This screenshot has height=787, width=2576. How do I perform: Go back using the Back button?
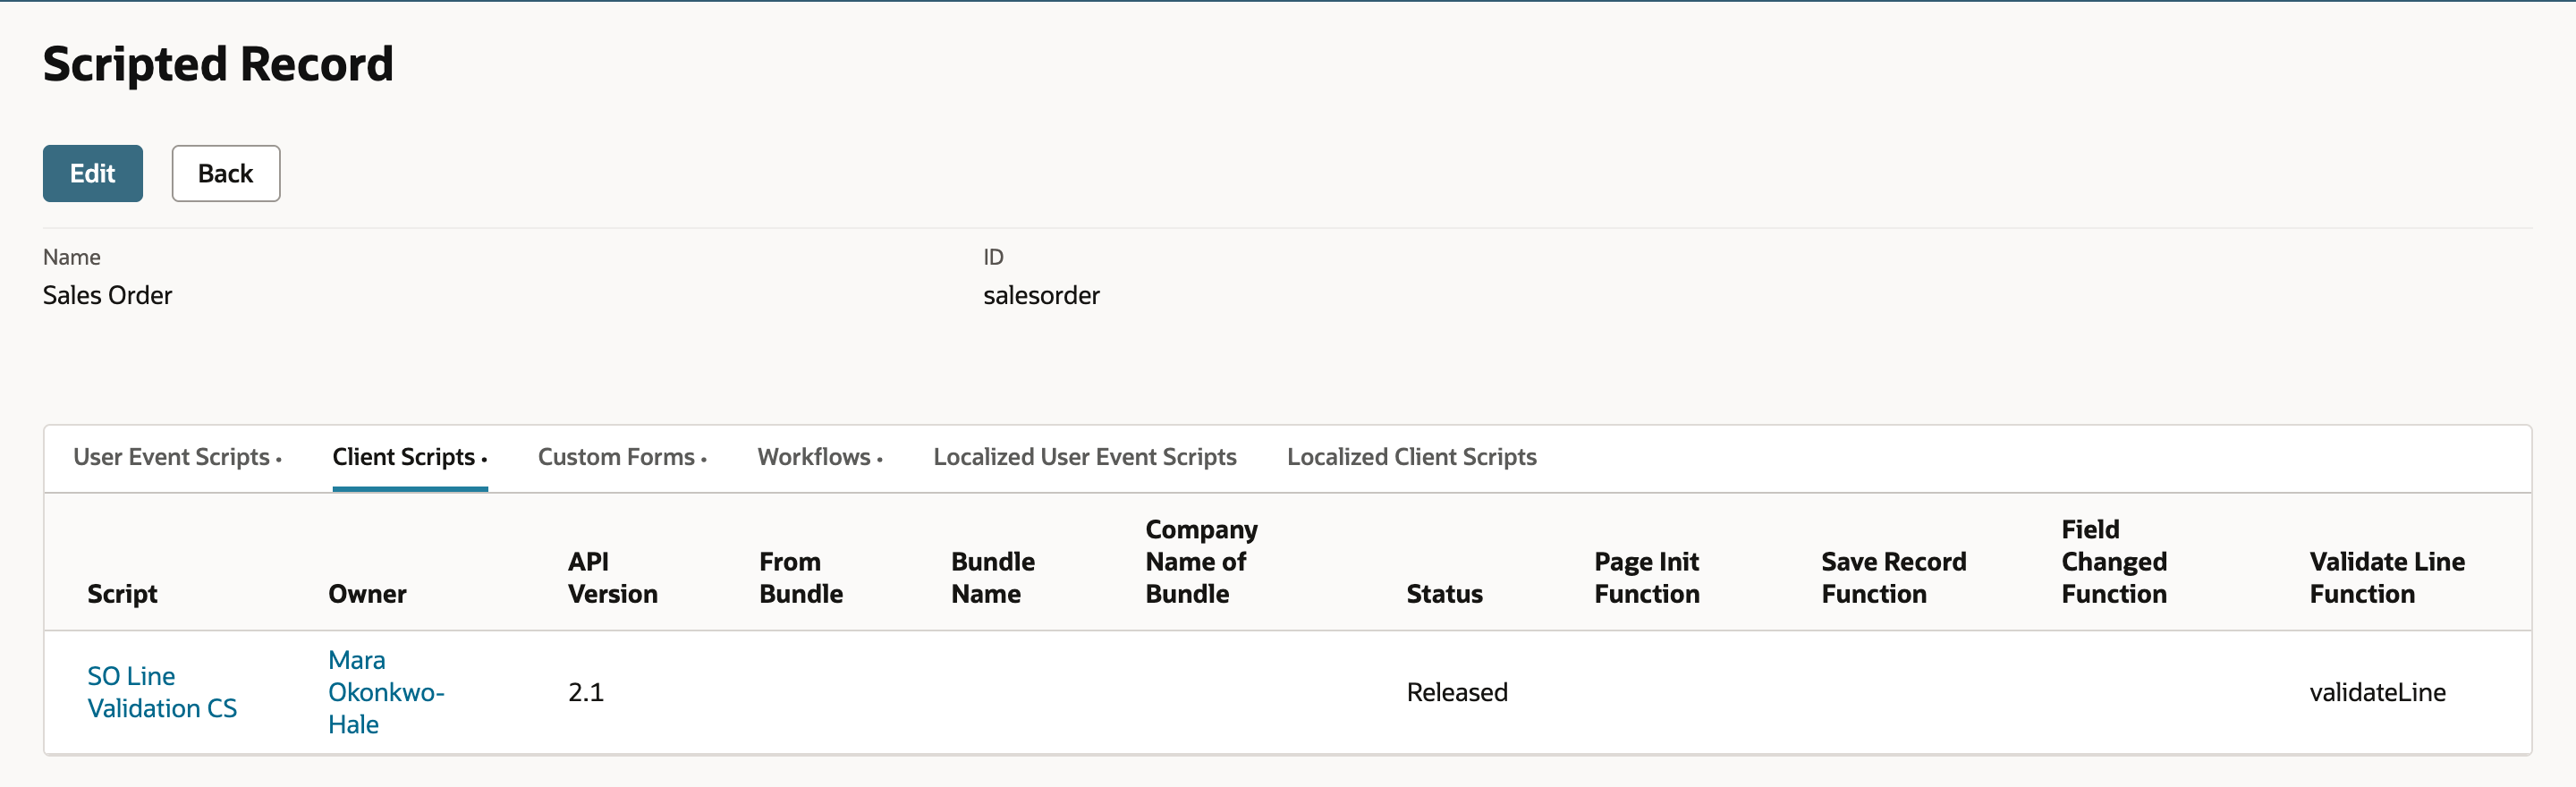[226, 173]
